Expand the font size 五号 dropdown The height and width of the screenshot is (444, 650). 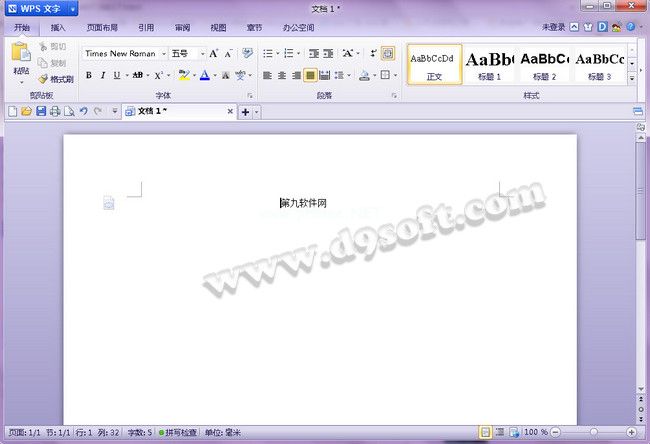tap(199, 53)
